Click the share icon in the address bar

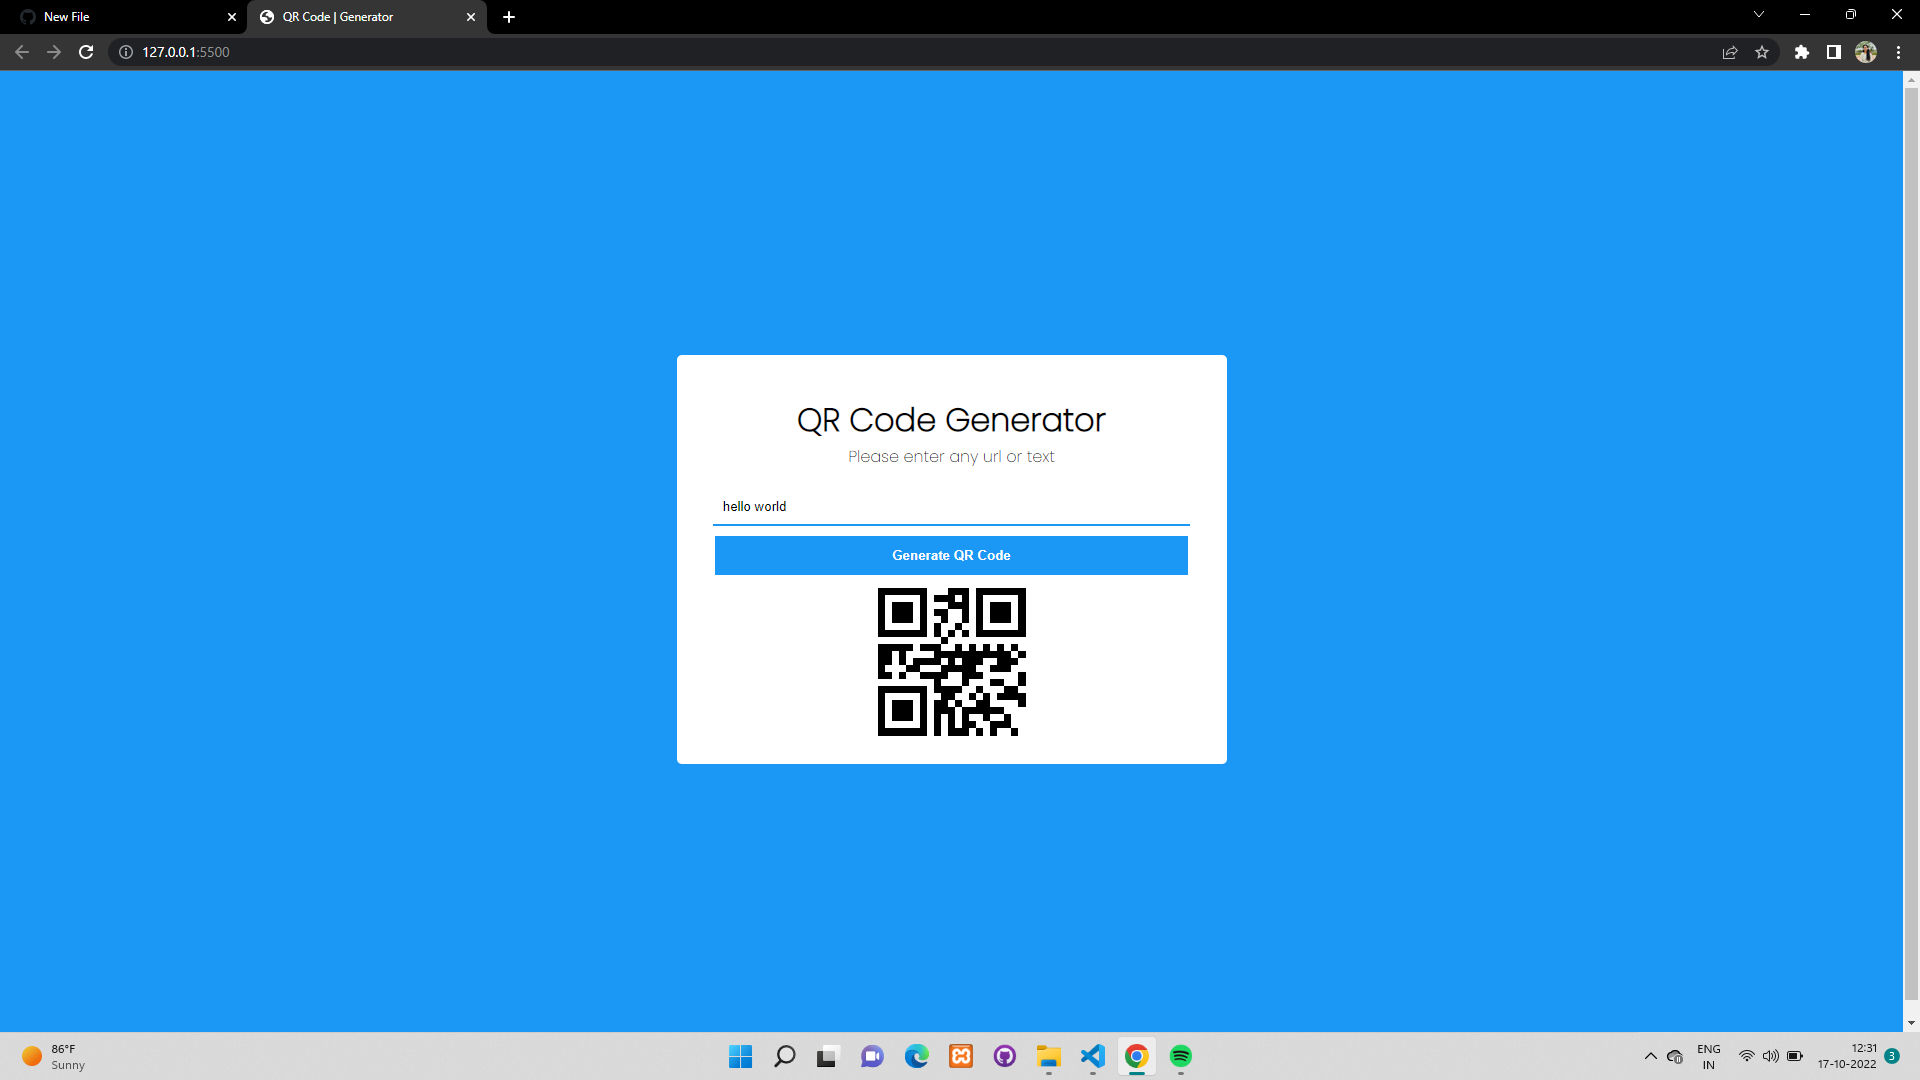pyautogui.click(x=1730, y=52)
